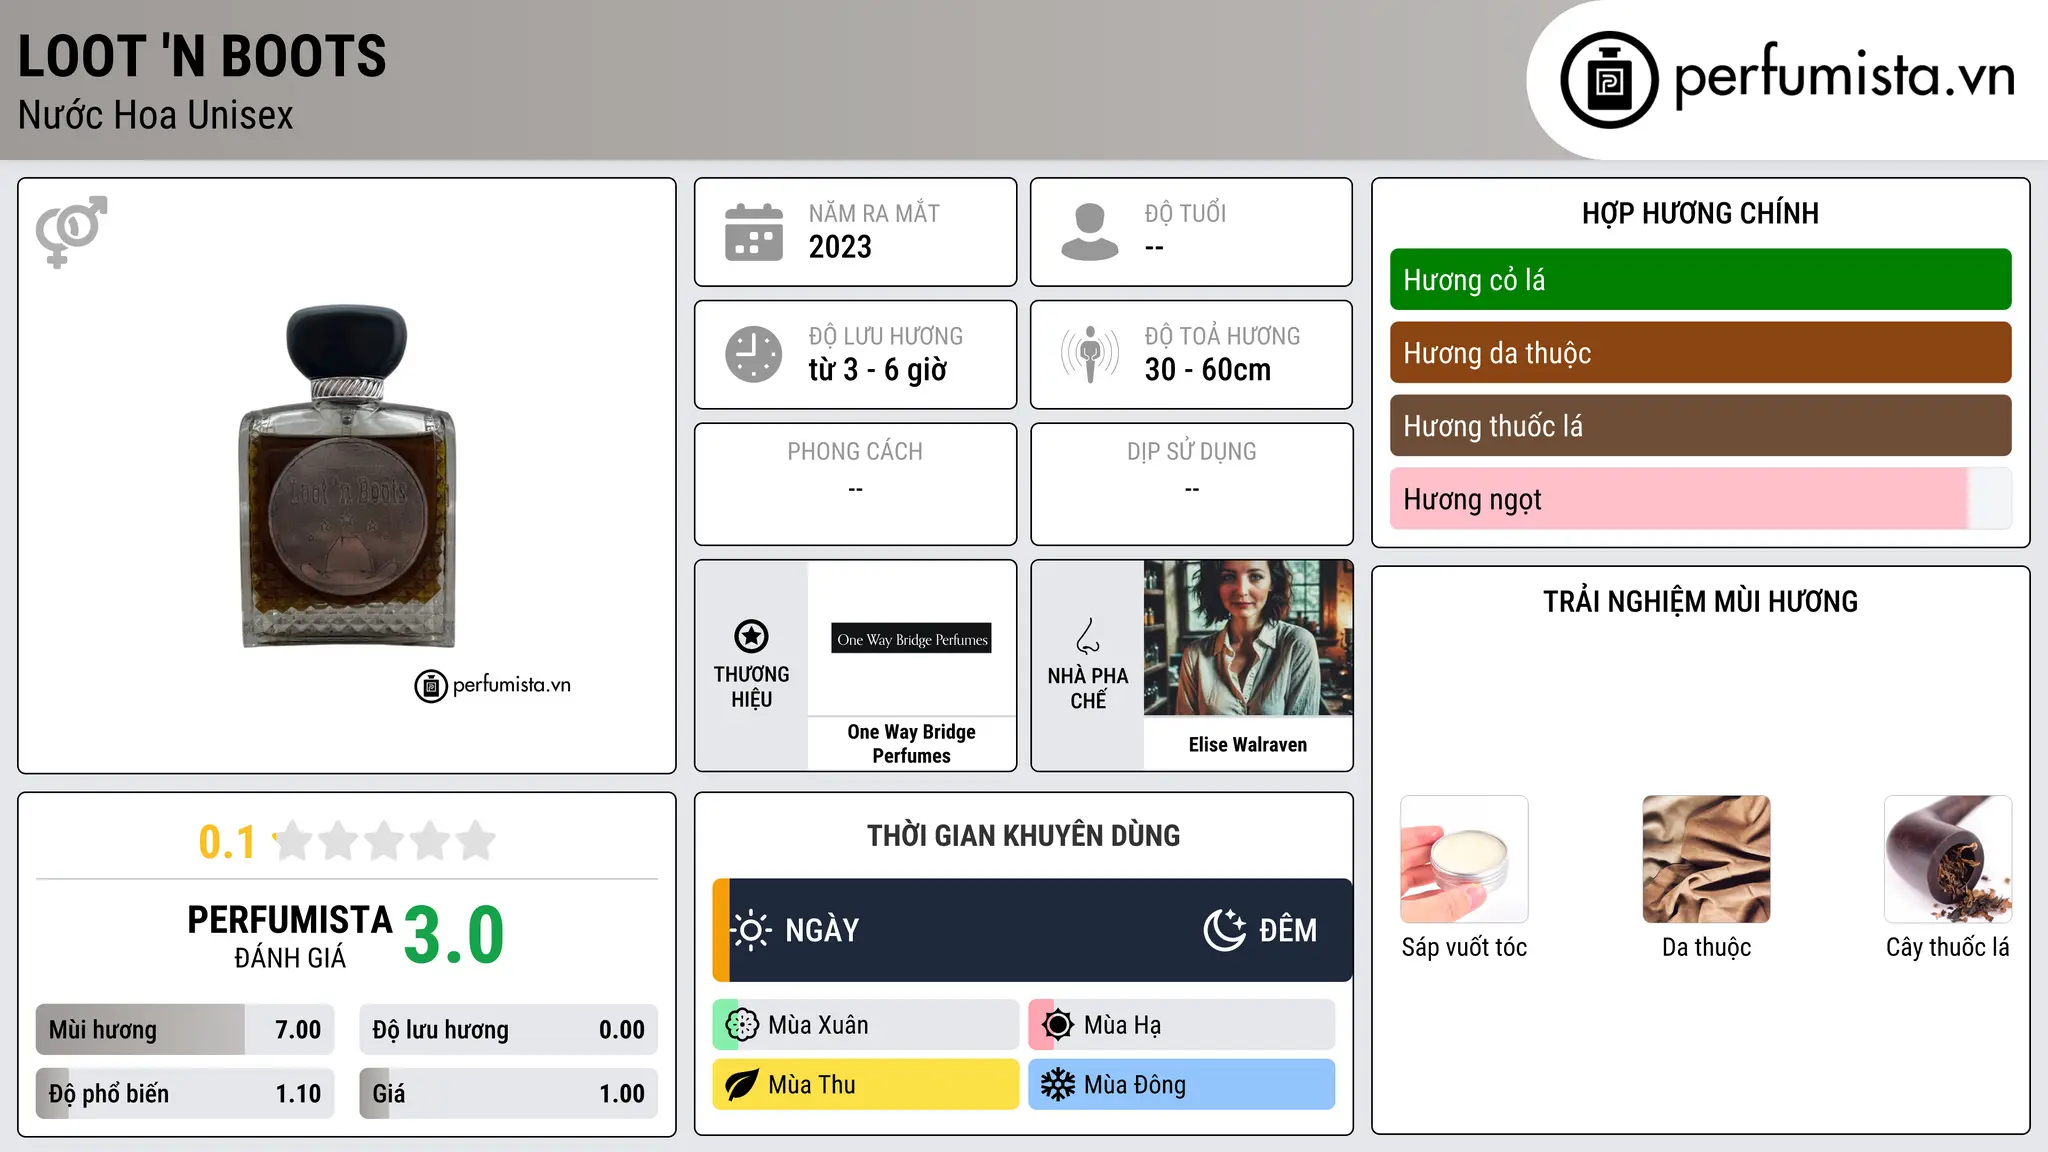Click the Thời gian khuyên dùng heading
Image resolution: width=2048 pixels, height=1152 pixels.
click(x=1023, y=835)
